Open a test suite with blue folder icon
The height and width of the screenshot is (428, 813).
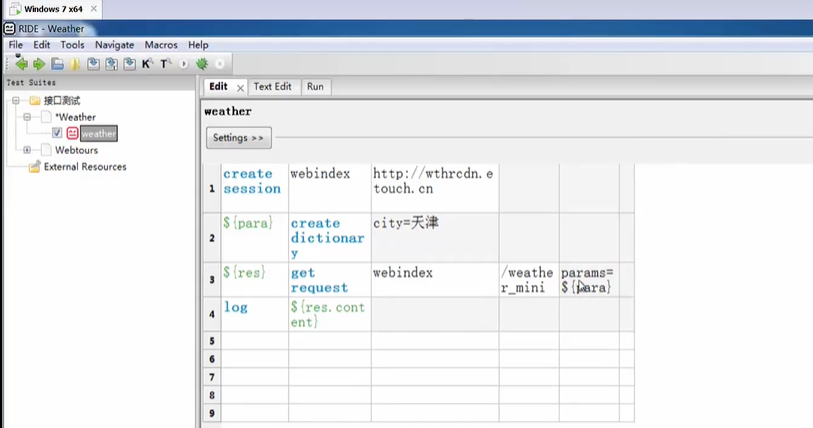click(57, 64)
